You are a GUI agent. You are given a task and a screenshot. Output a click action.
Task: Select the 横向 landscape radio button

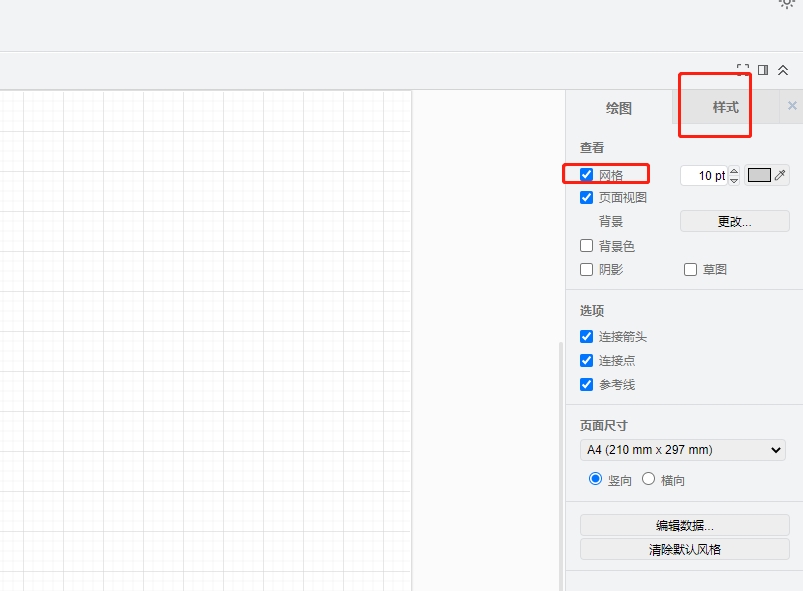point(648,479)
